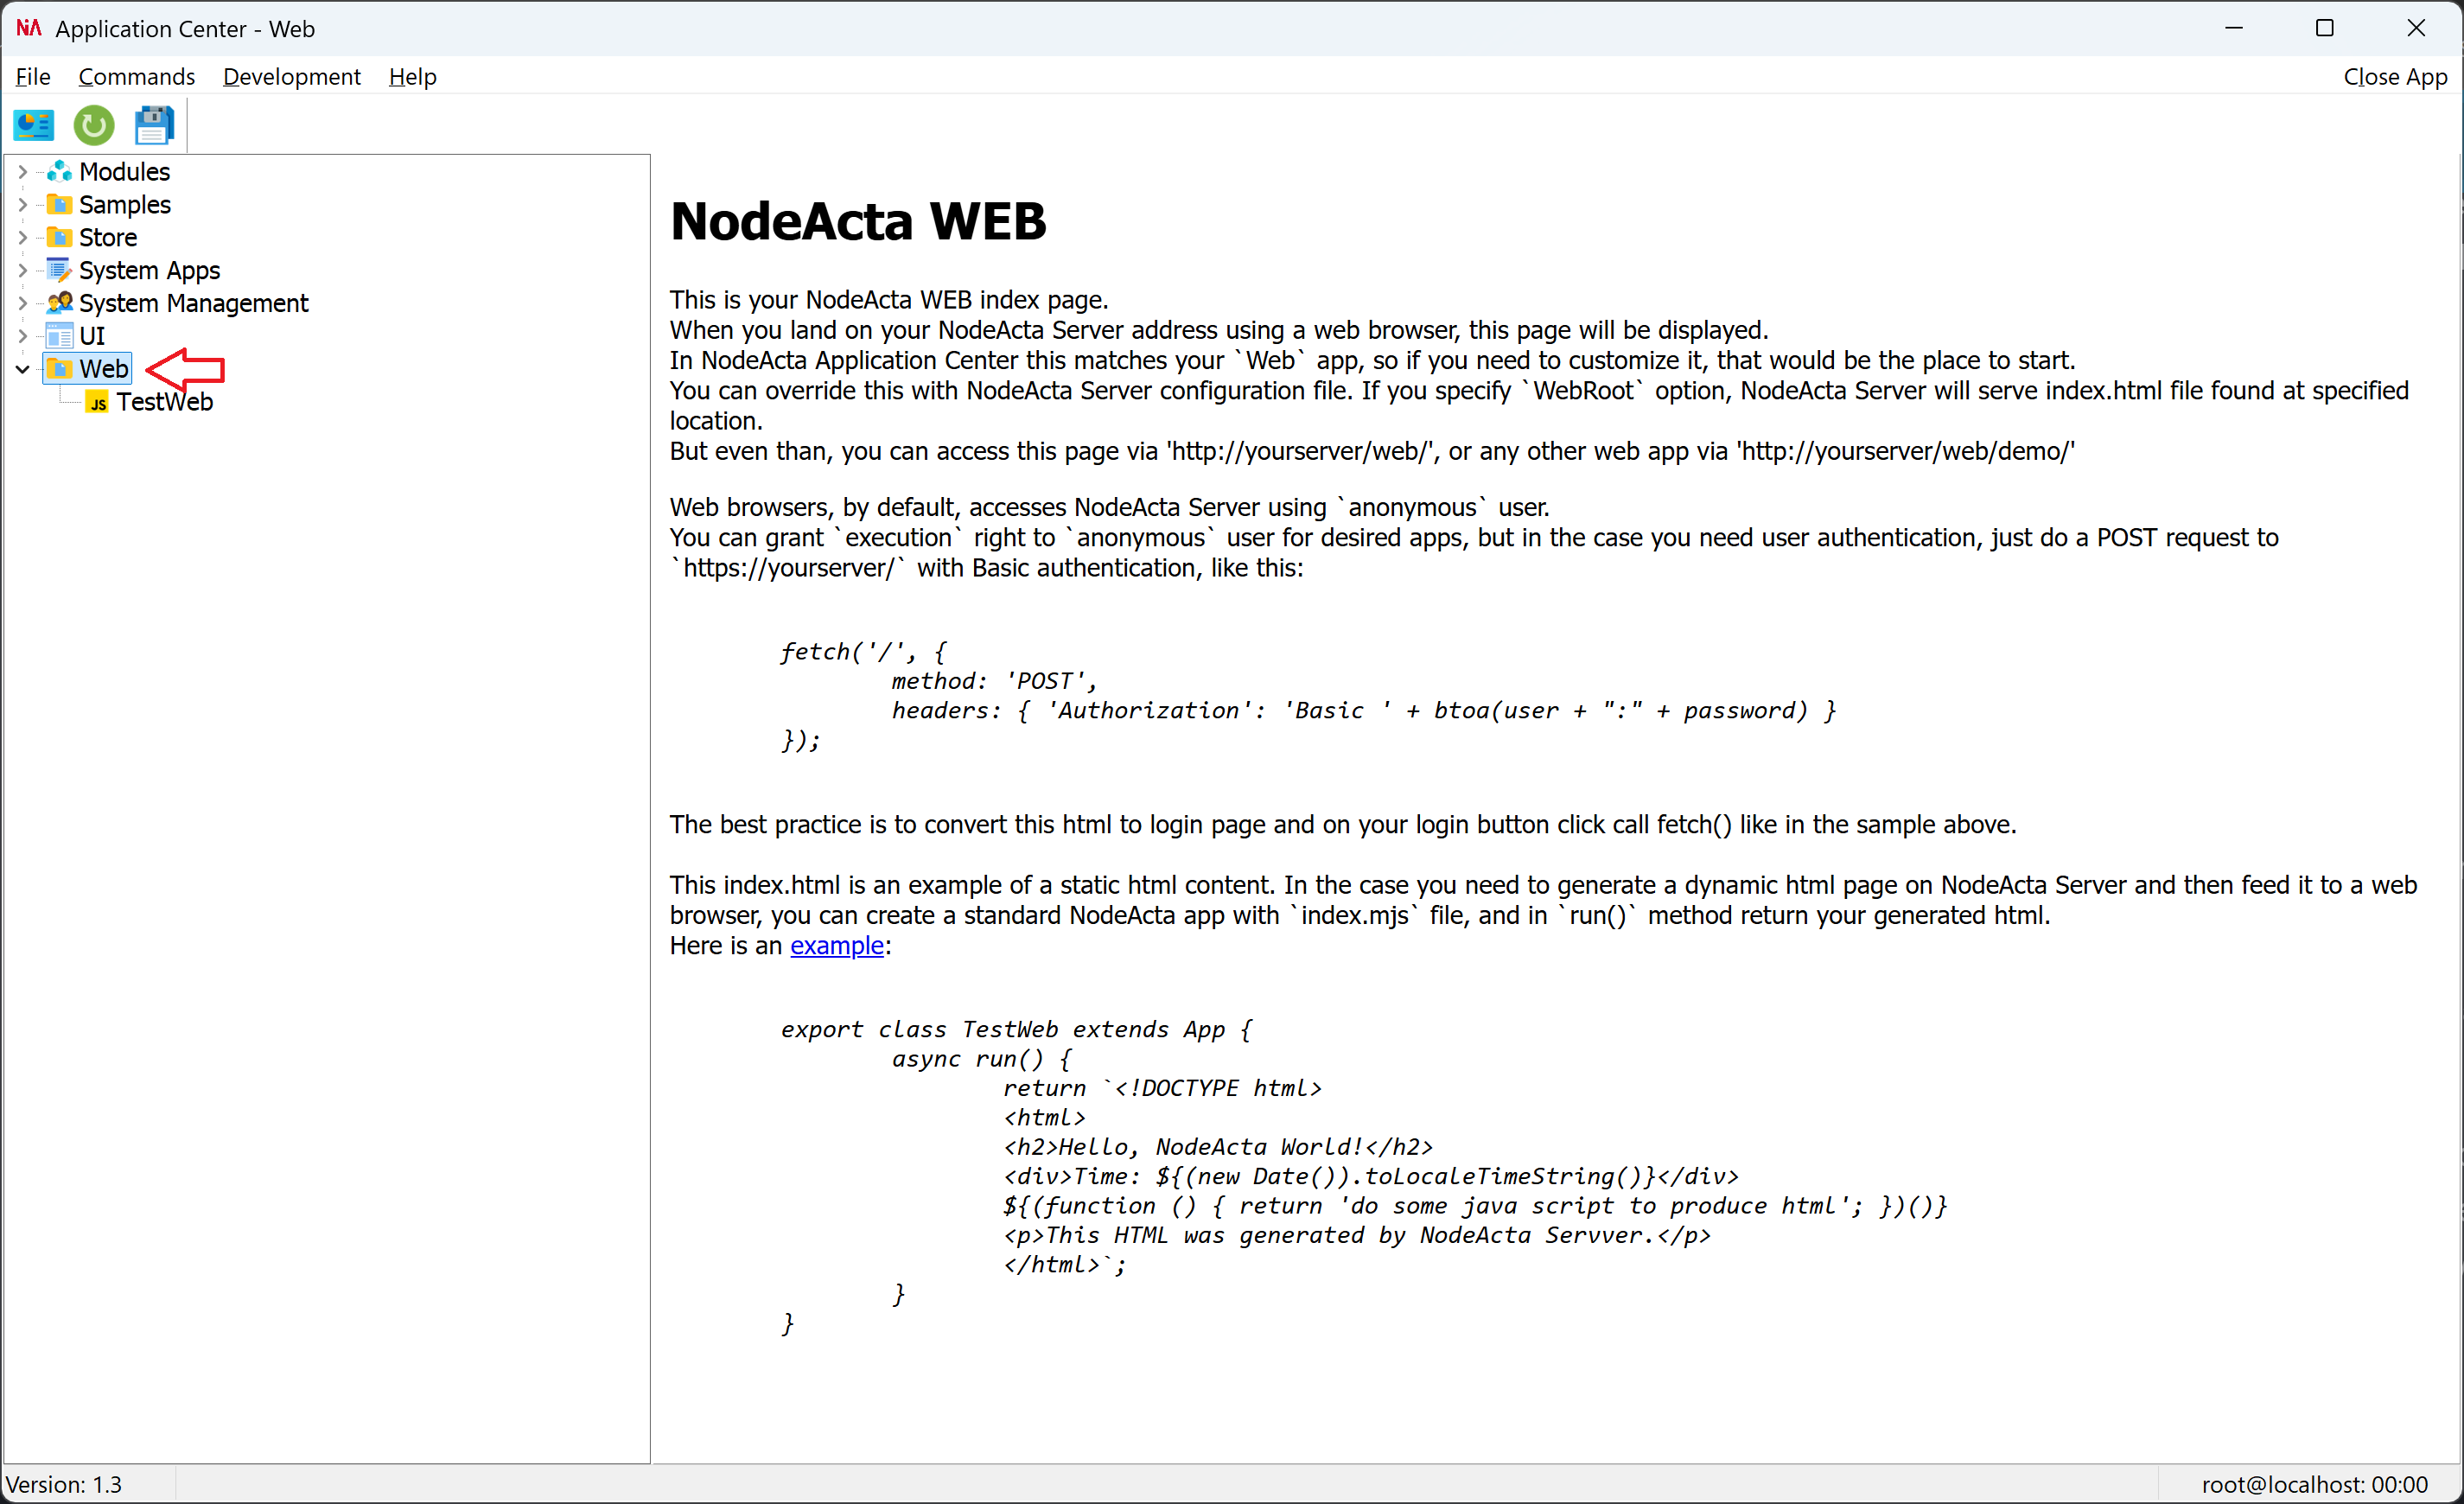
Task: Click the Store folder icon
Action: [60, 237]
